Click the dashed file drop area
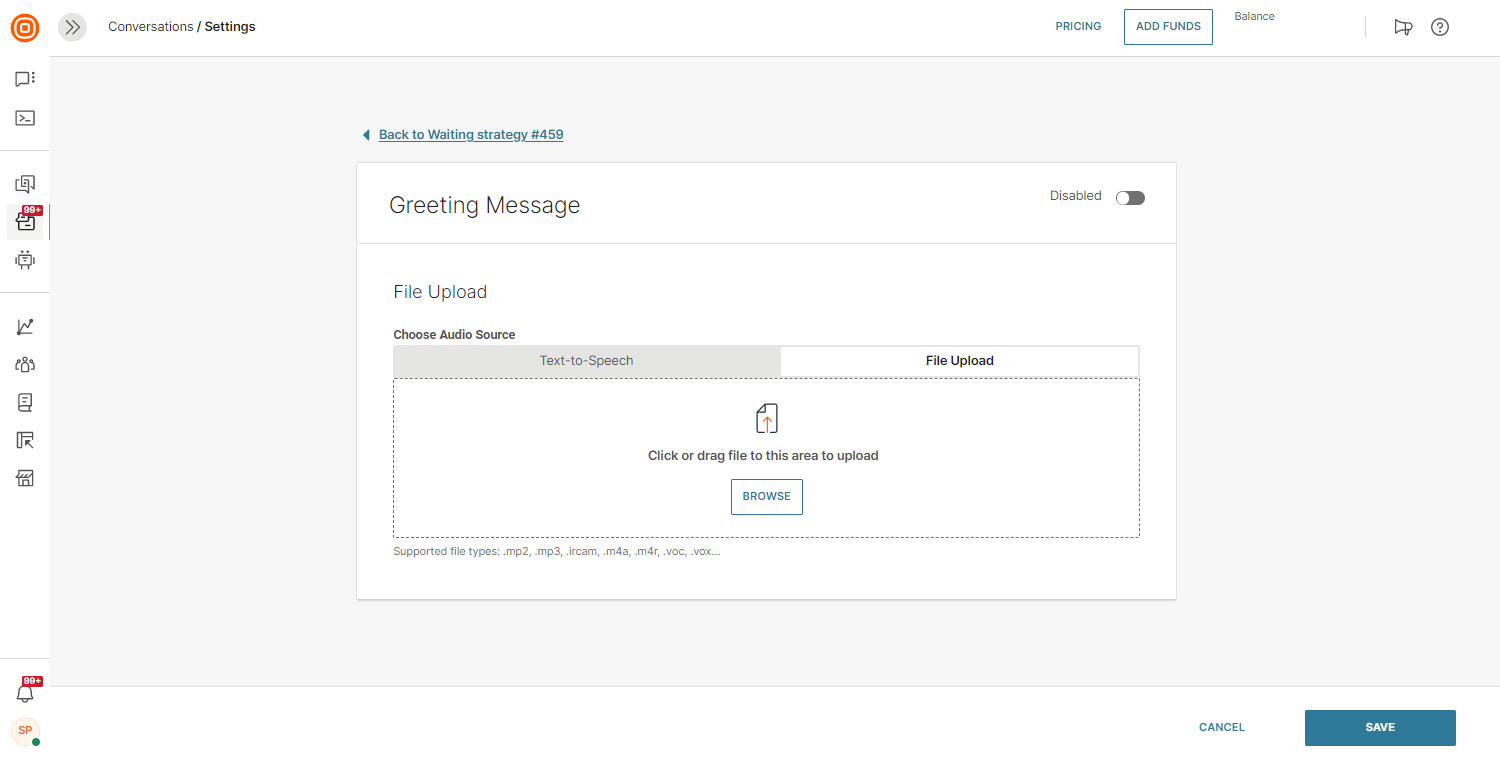 766,458
